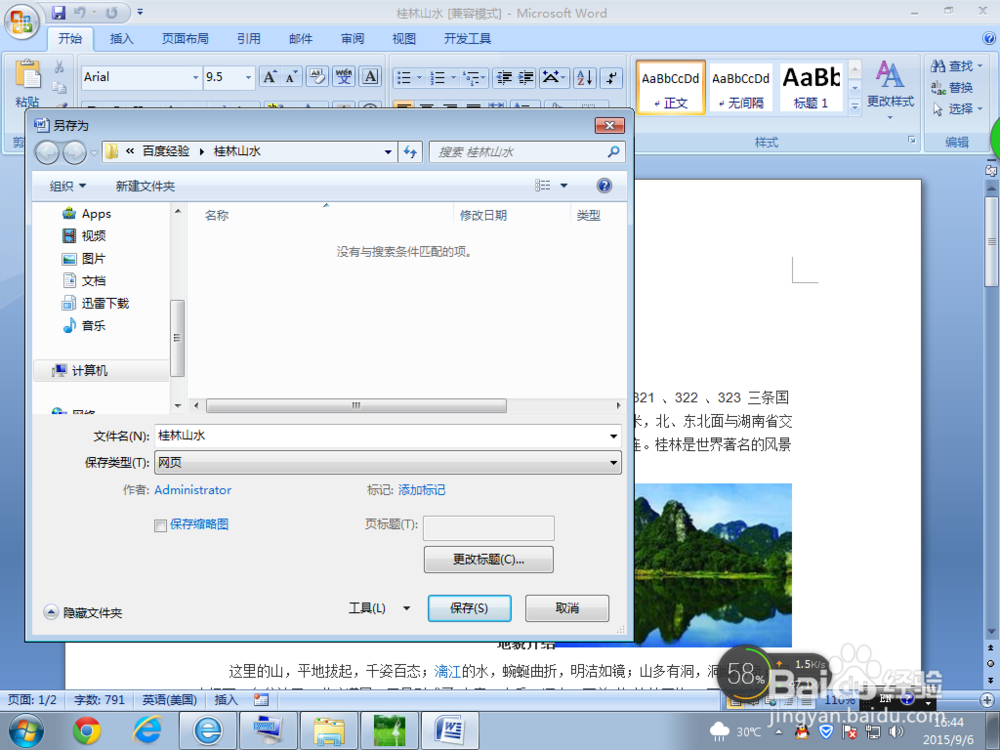Switch to the 插入 ribbon tab
This screenshot has width=1000, height=750.
click(x=121, y=39)
